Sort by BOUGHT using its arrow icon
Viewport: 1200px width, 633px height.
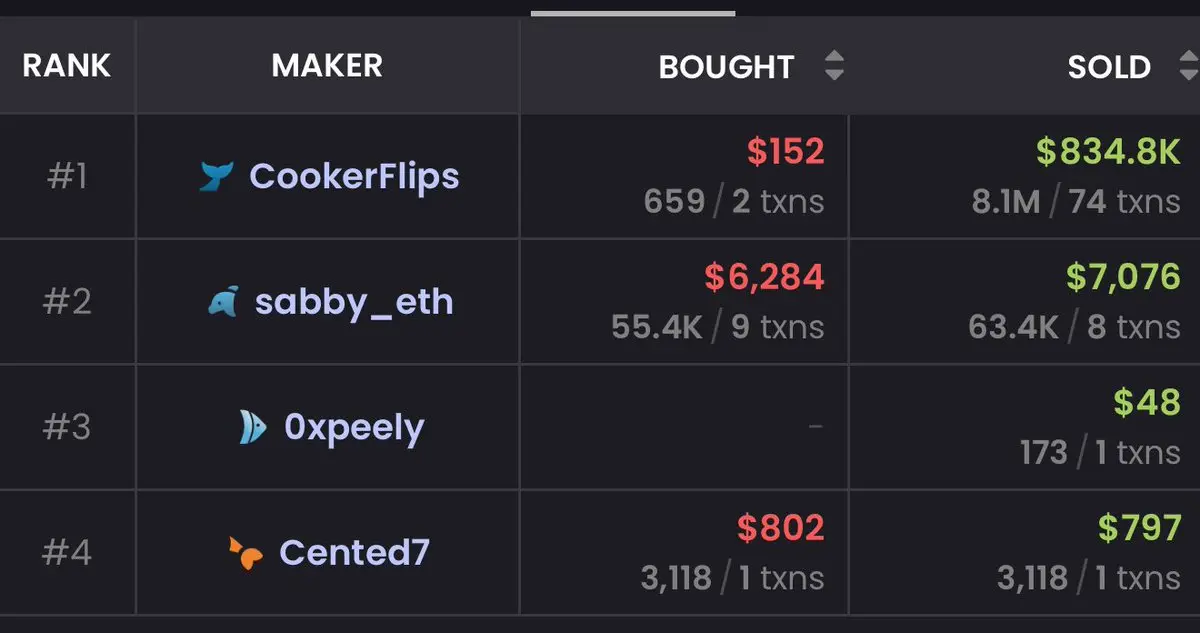coord(834,67)
